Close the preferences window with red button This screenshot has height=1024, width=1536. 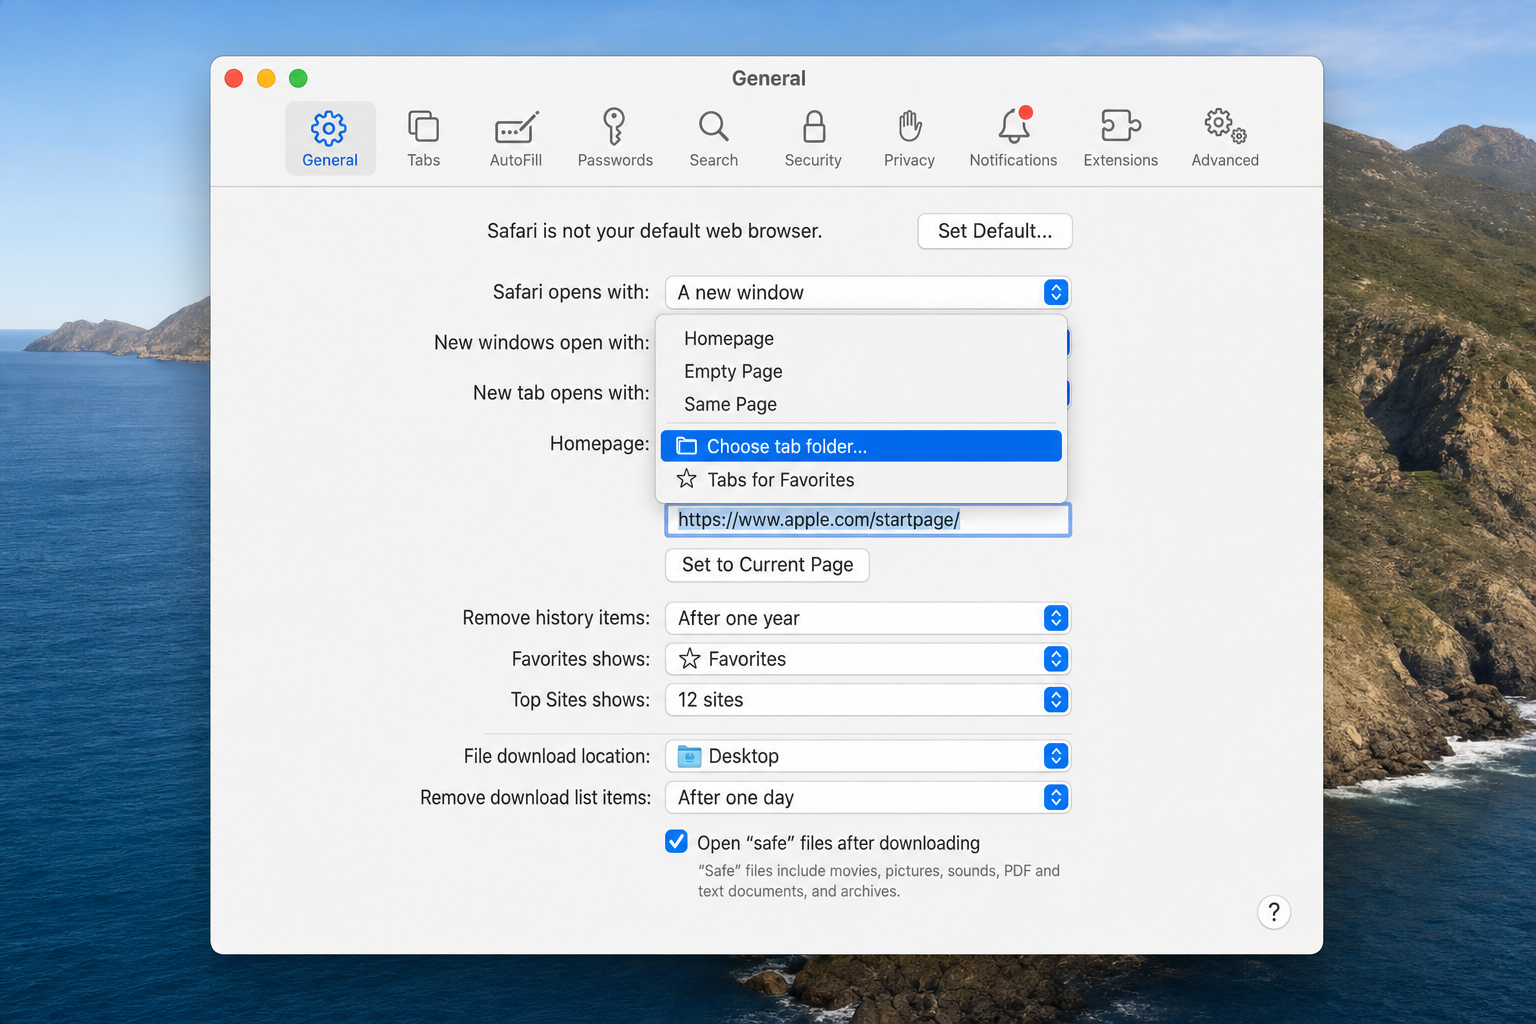pos(234,78)
